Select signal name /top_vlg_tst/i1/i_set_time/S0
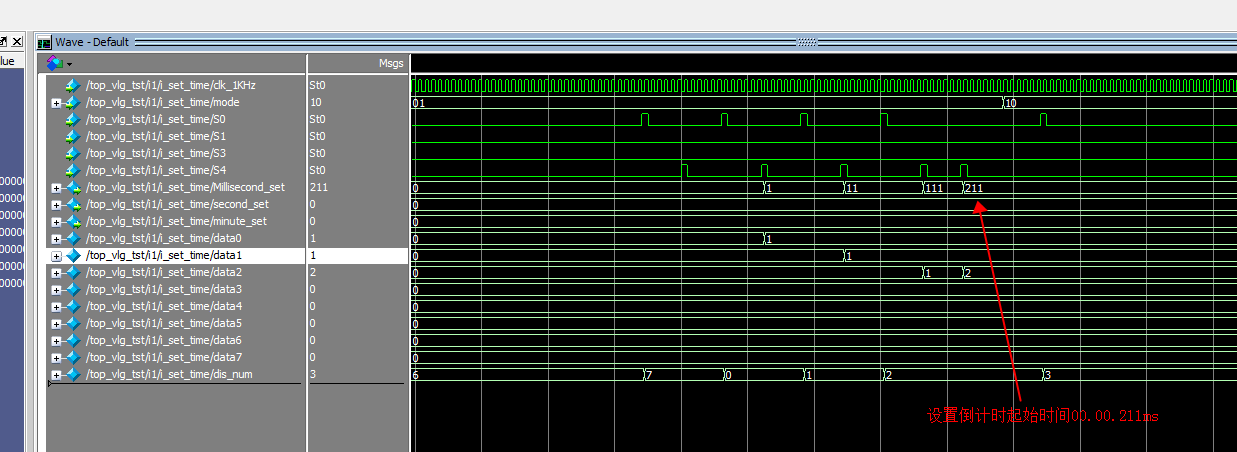The image size is (1237, 452). coord(156,120)
